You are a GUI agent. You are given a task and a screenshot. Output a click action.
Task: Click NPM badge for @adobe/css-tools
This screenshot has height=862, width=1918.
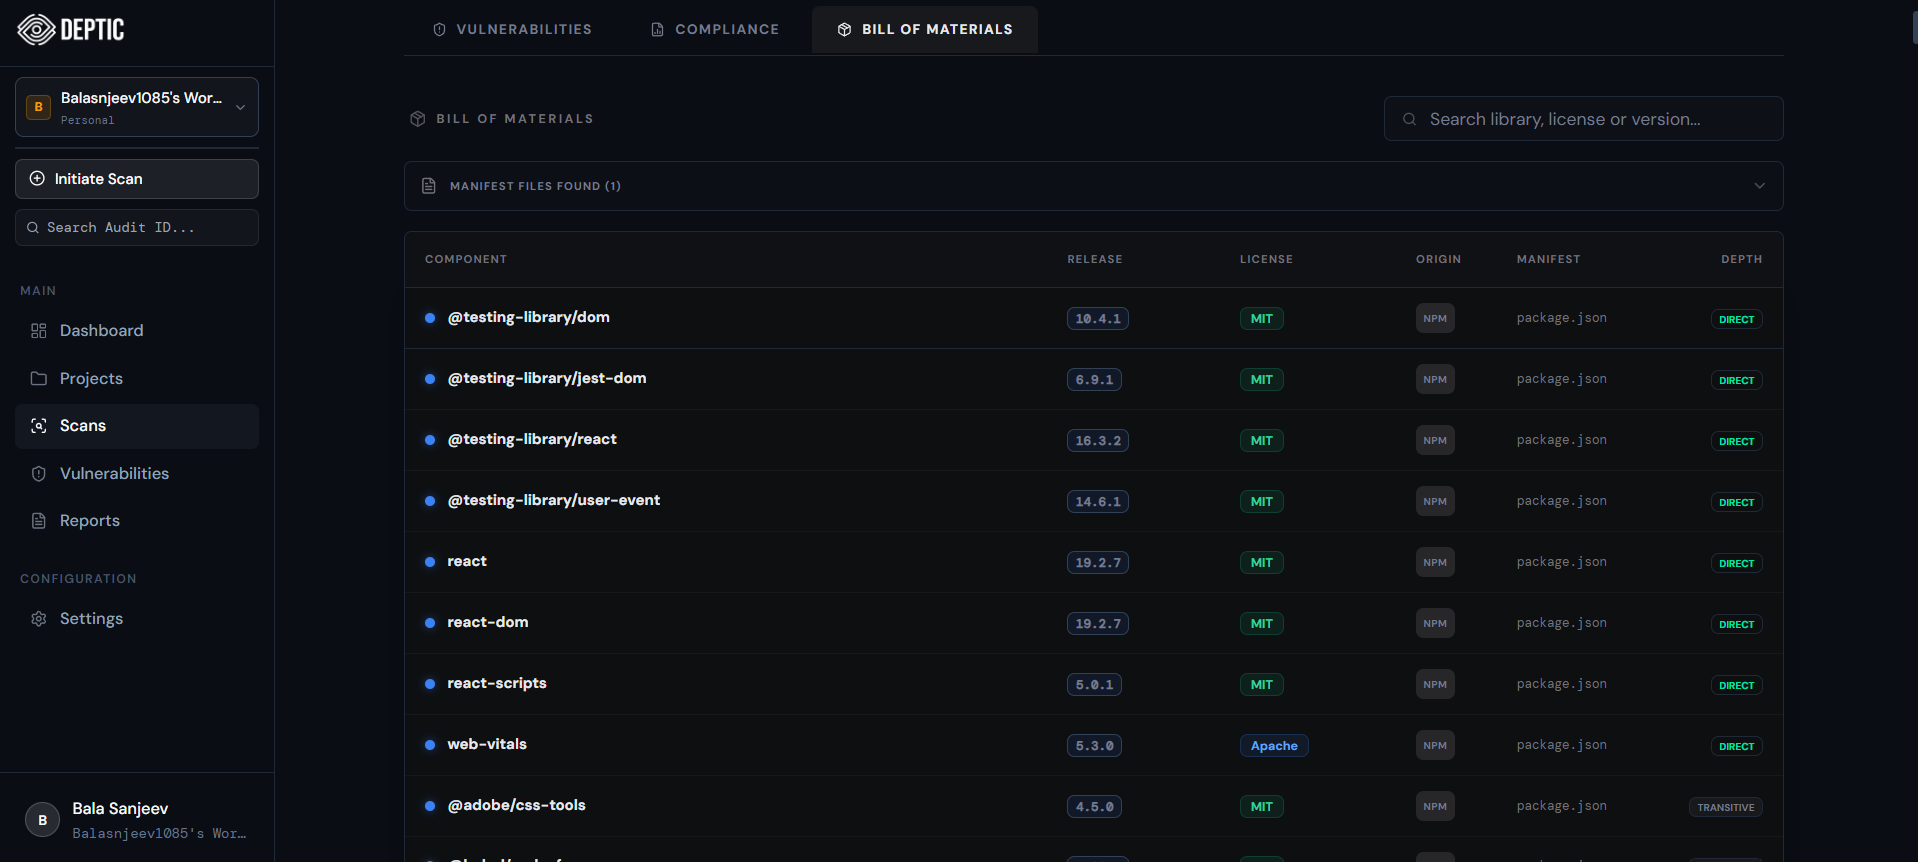pos(1435,807)
